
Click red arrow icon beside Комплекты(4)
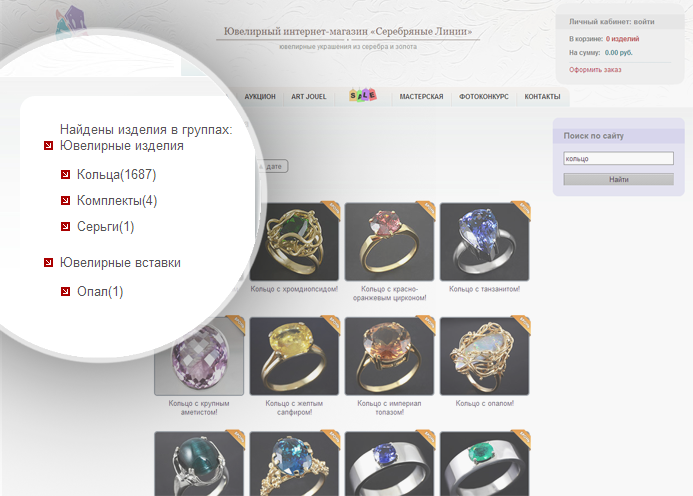65,201
